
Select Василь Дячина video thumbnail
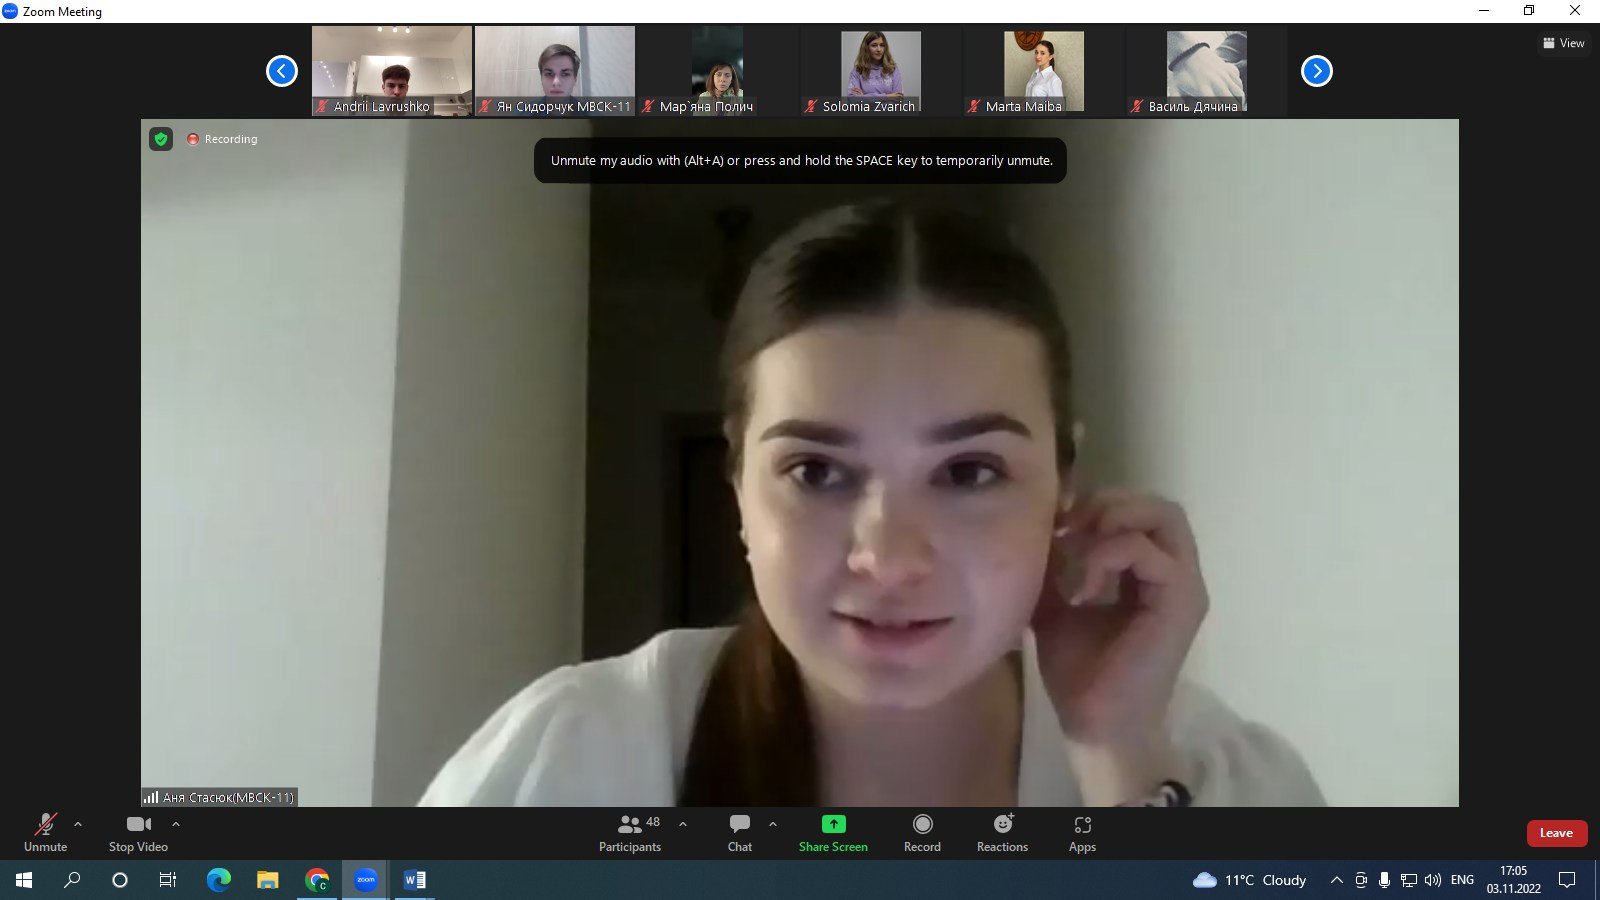[1207, 71]
